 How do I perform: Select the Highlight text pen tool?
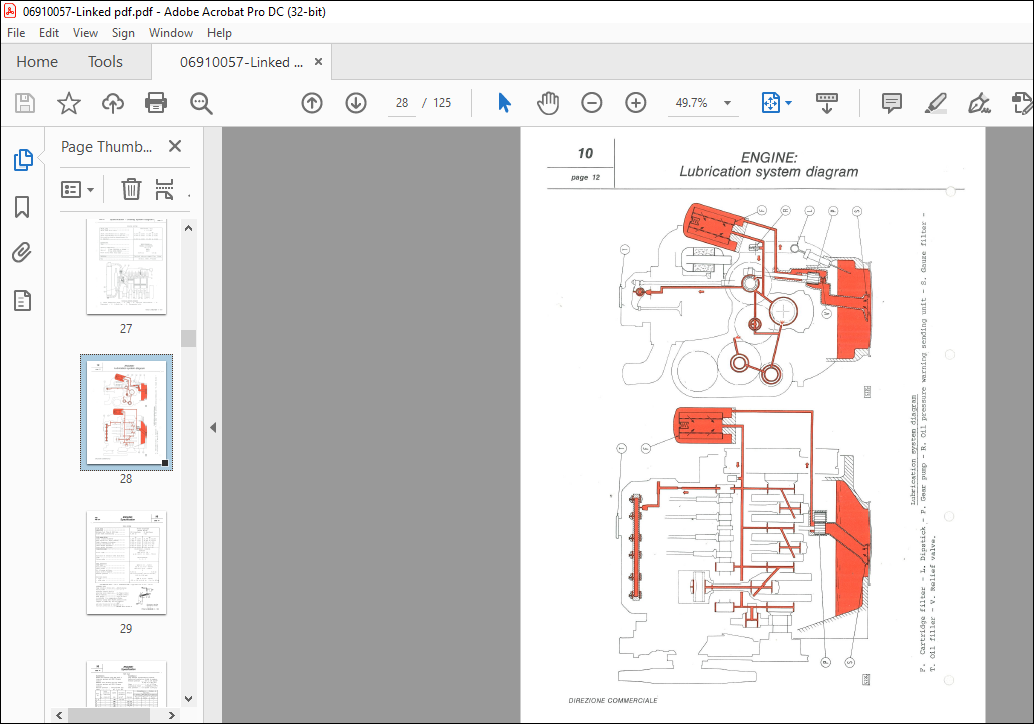[936, 103]
